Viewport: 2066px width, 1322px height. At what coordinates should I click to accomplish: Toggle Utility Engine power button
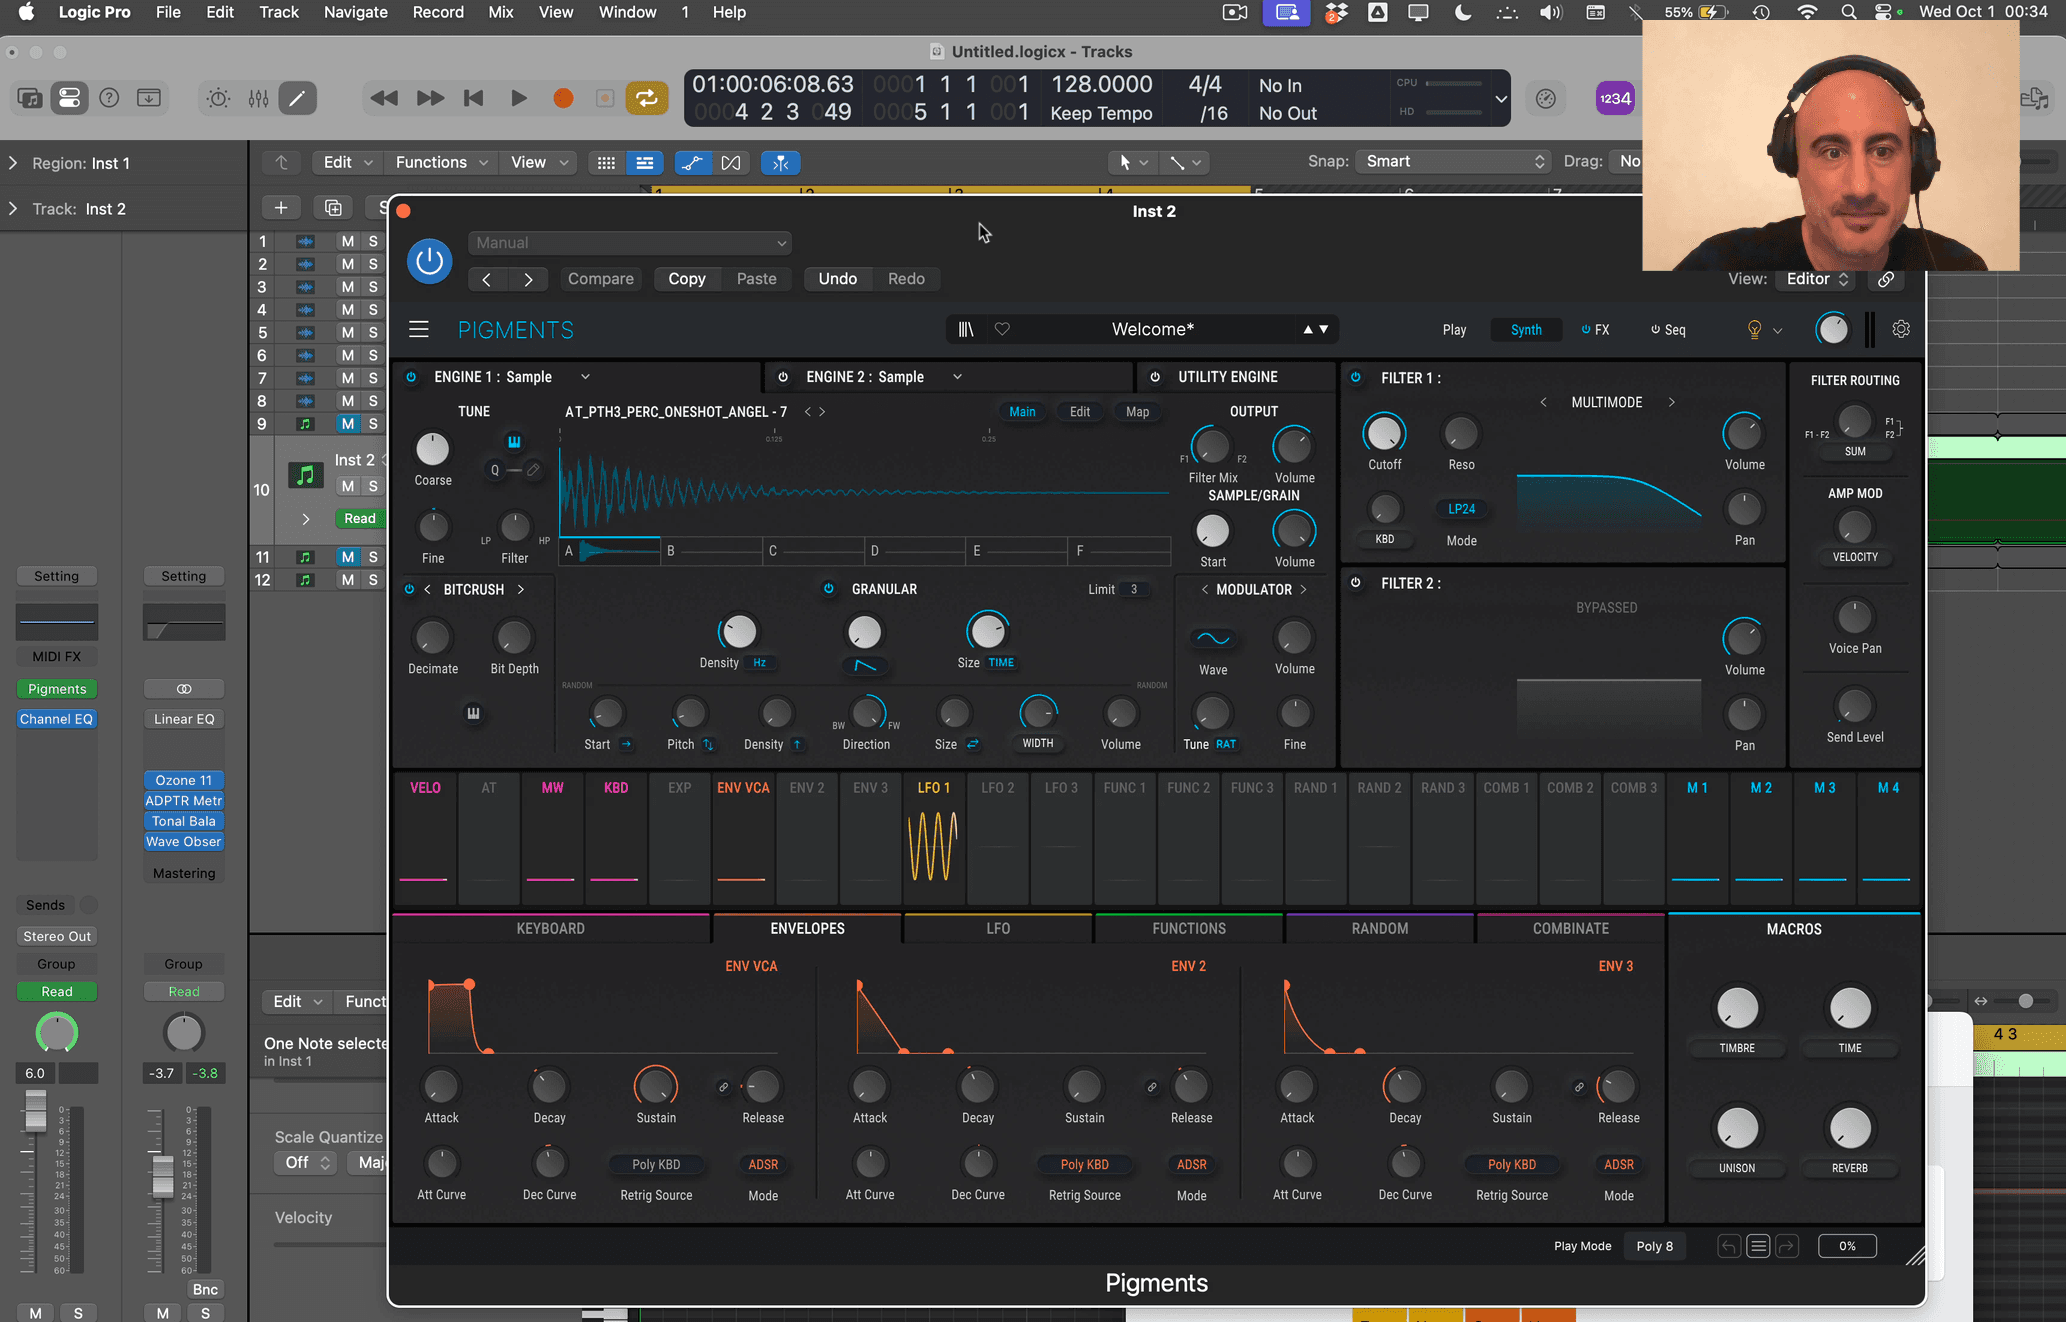[x=1155, y=377]
